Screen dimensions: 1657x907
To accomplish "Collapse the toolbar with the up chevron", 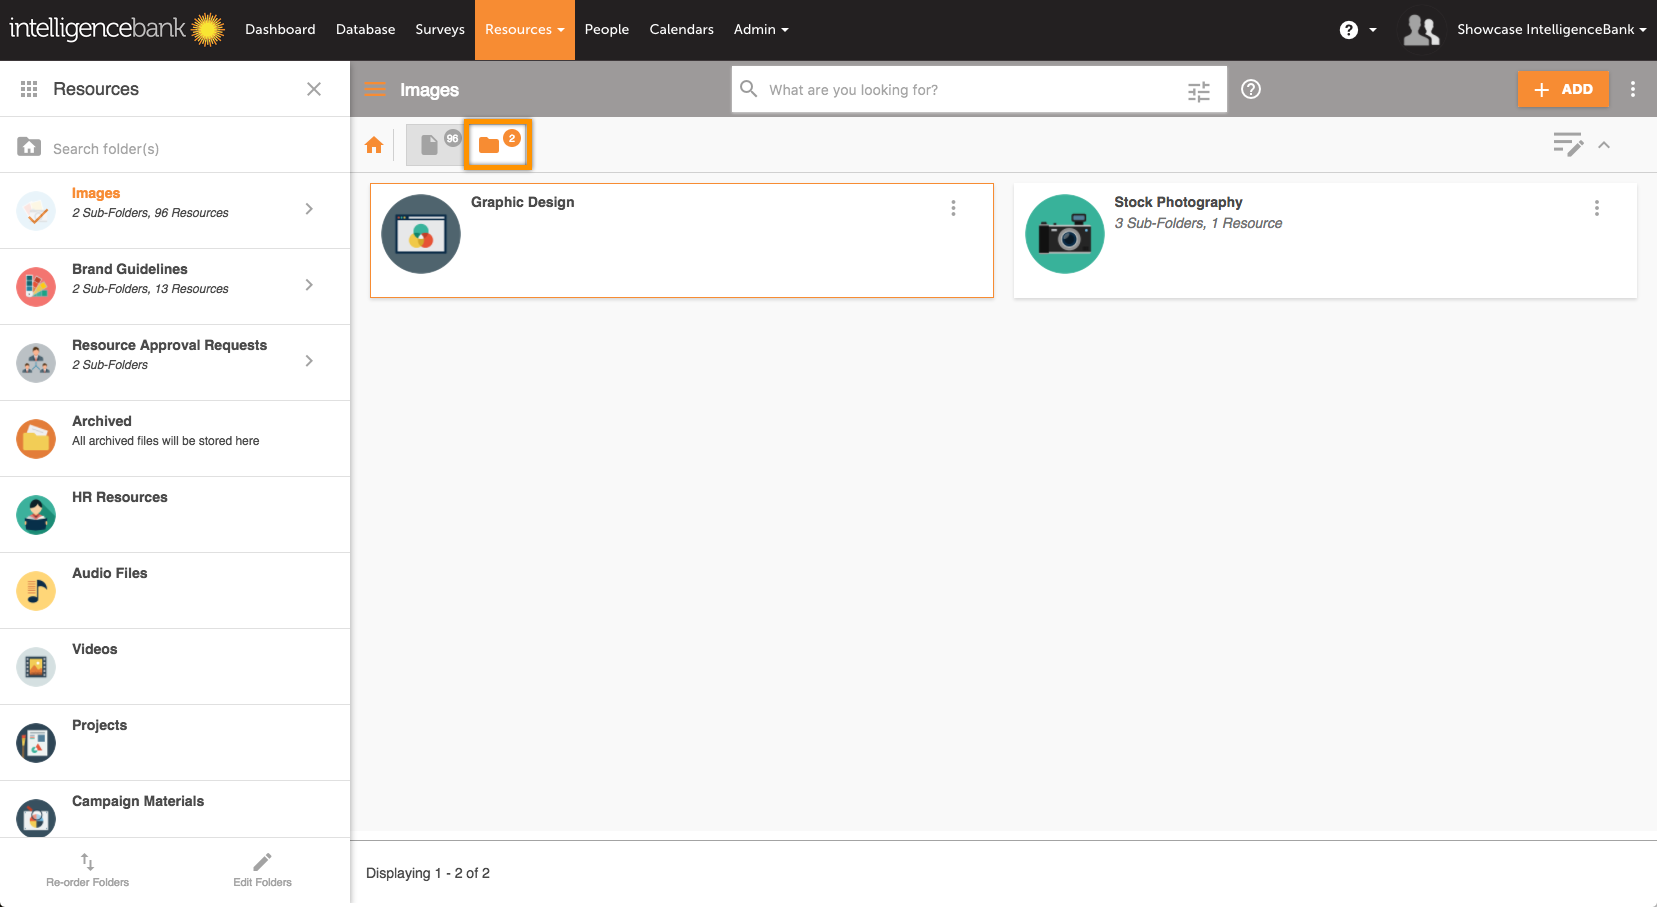I will tap(1604, 145).
